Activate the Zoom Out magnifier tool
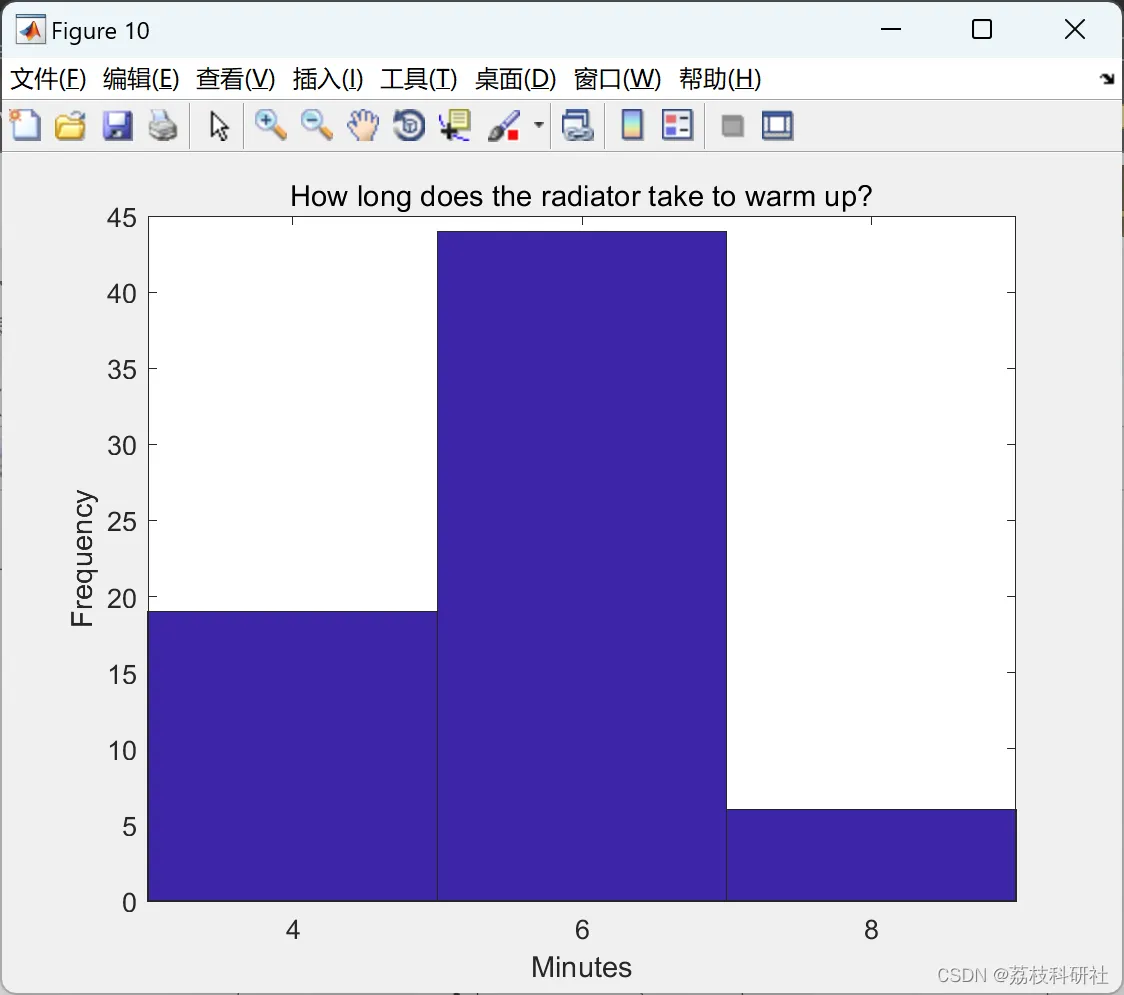1124x995 pixels. click(316, 125)
